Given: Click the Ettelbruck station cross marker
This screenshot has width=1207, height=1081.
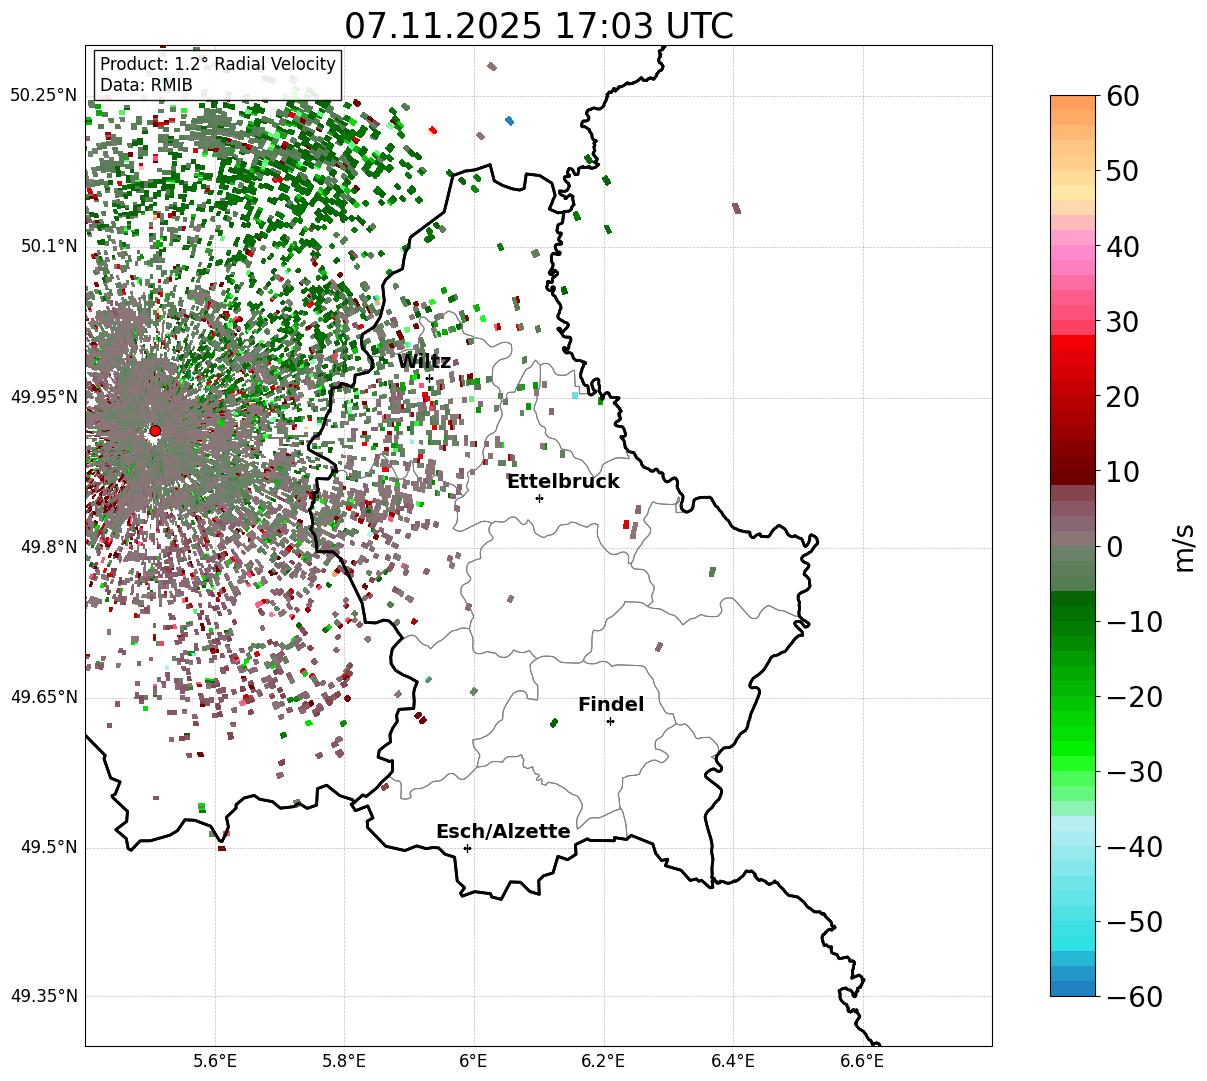Looking at the screenshot, I should coord(539,498).
